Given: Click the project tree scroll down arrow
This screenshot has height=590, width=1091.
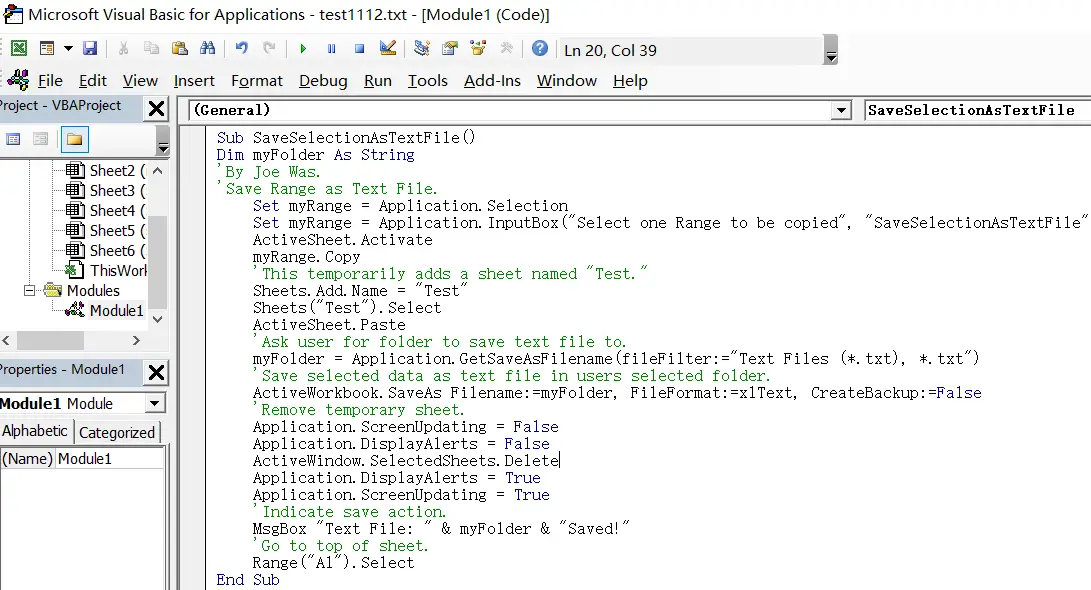Looking at the screenshot, I should [158, 319].
